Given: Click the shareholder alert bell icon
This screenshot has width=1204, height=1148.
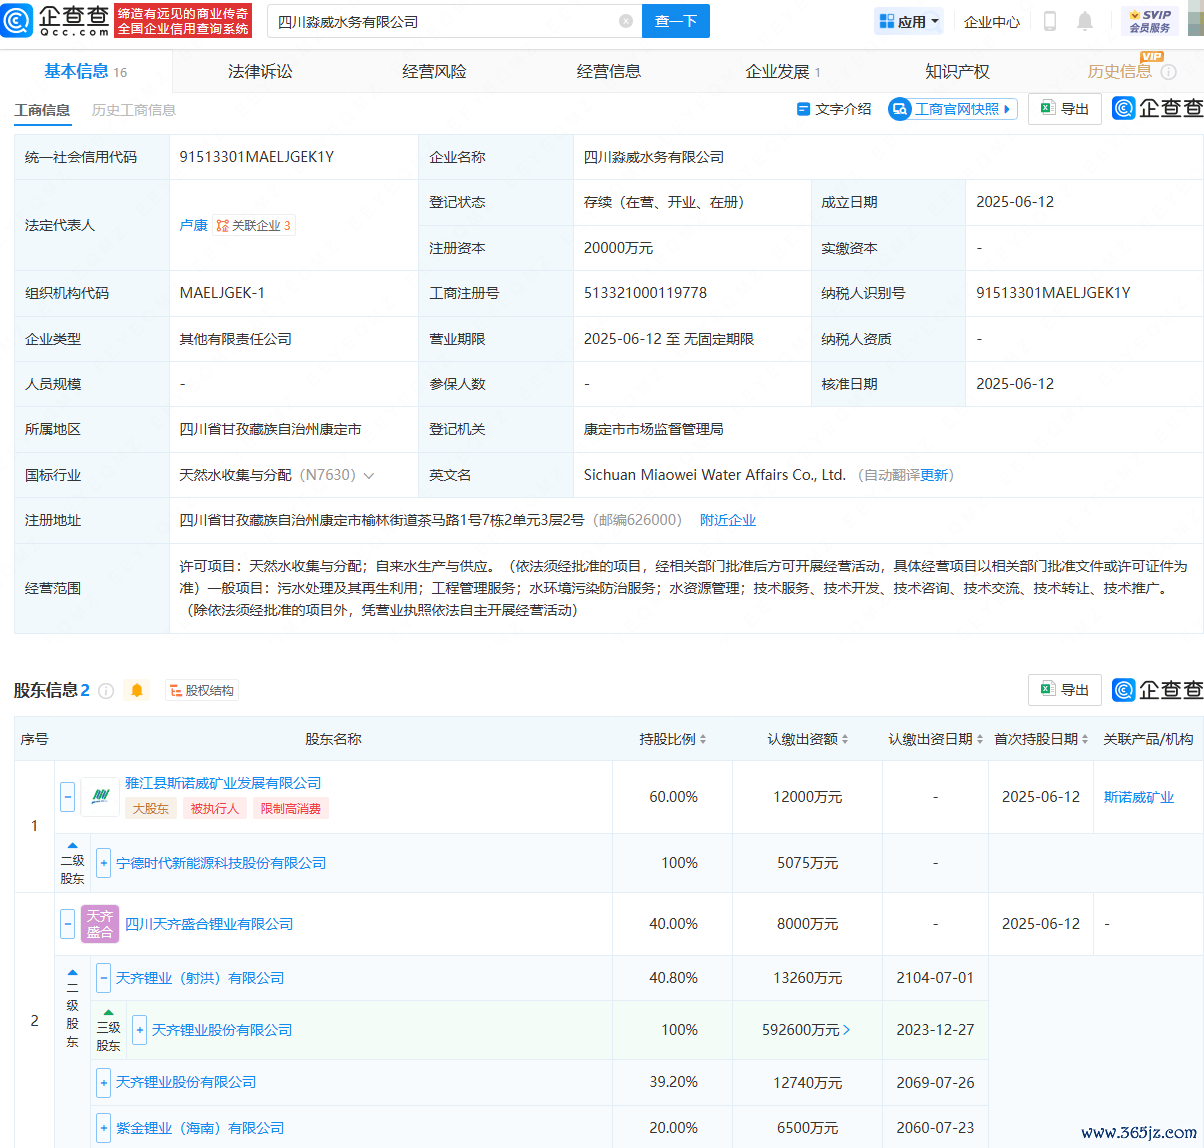Looking at the screenshot, I should tap(137, 691).
